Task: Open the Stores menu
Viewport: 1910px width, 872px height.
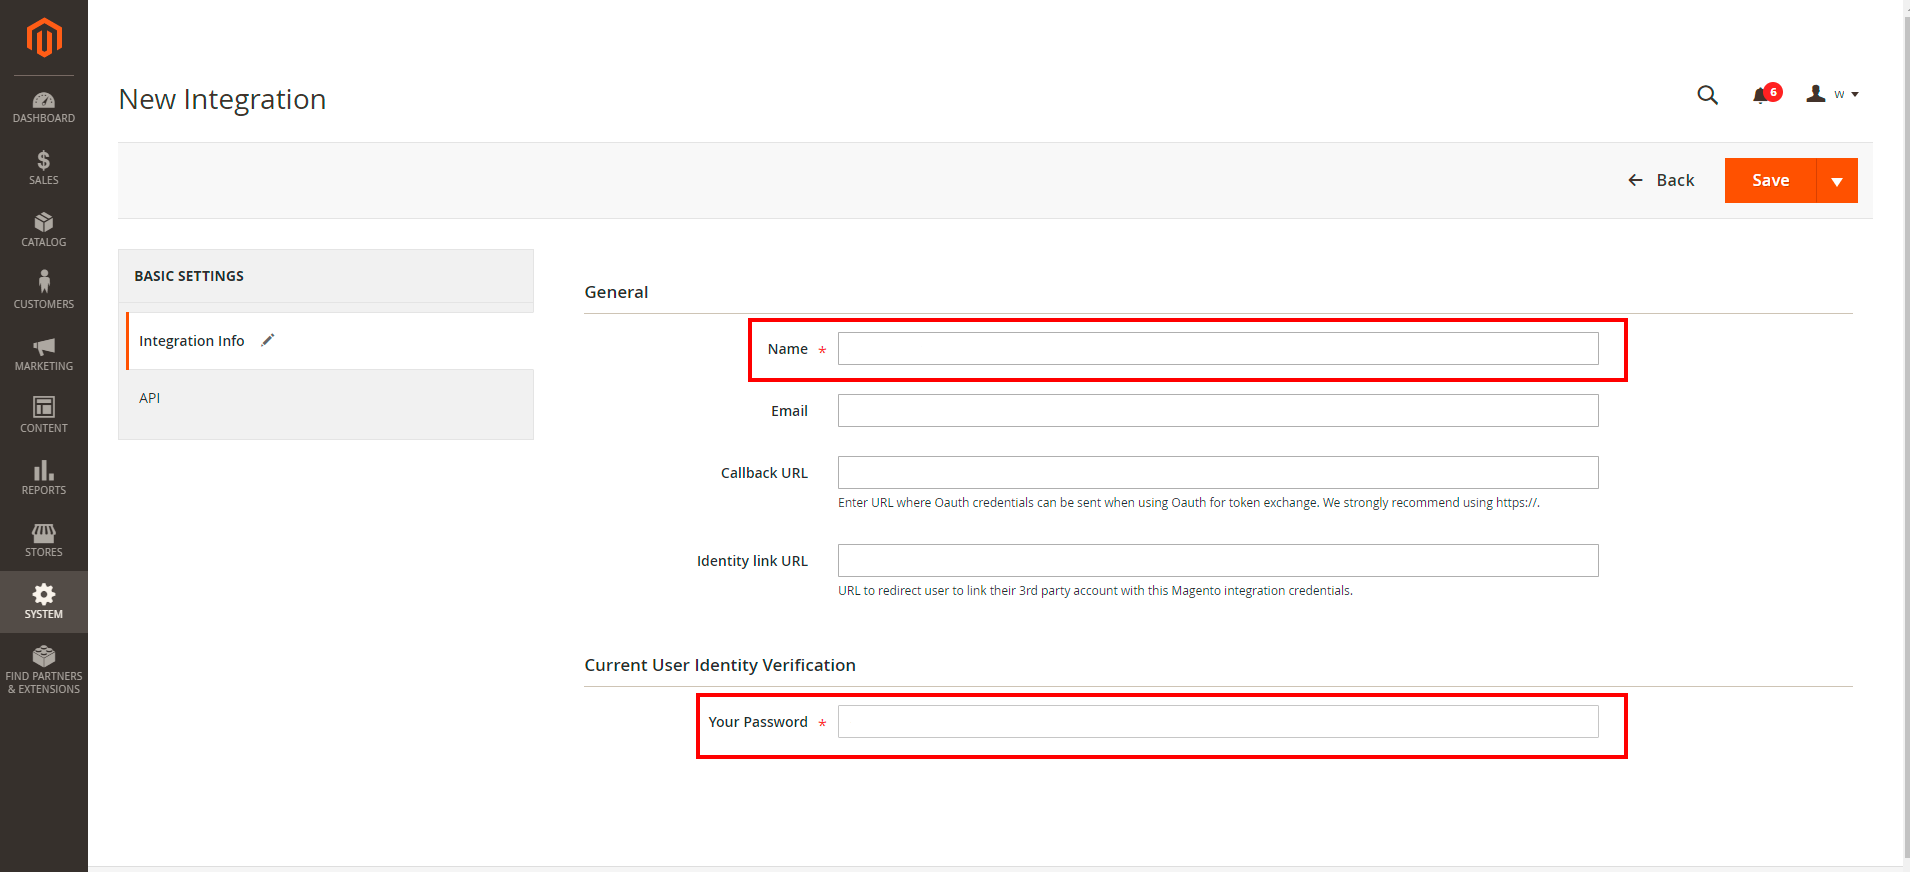Action: click(x=44, y=540)
